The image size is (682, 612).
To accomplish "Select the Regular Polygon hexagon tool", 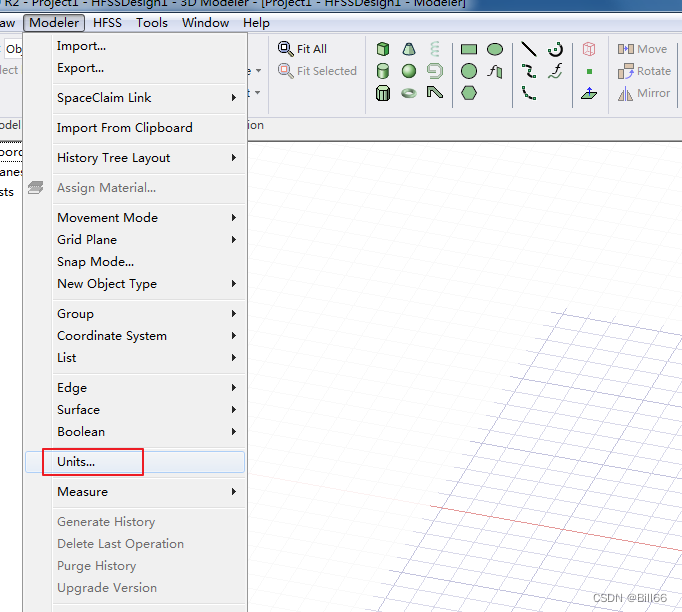I will pyautogui.click(x=469, y=93).
